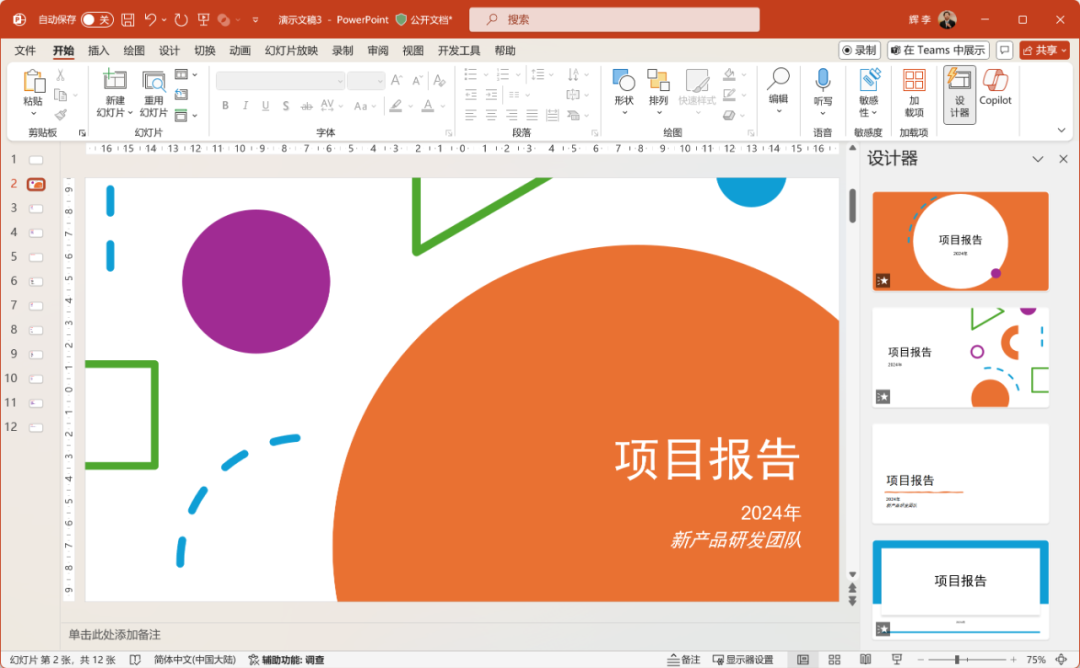
Task: Click the search box in title bar
Action: coord(614,19)
